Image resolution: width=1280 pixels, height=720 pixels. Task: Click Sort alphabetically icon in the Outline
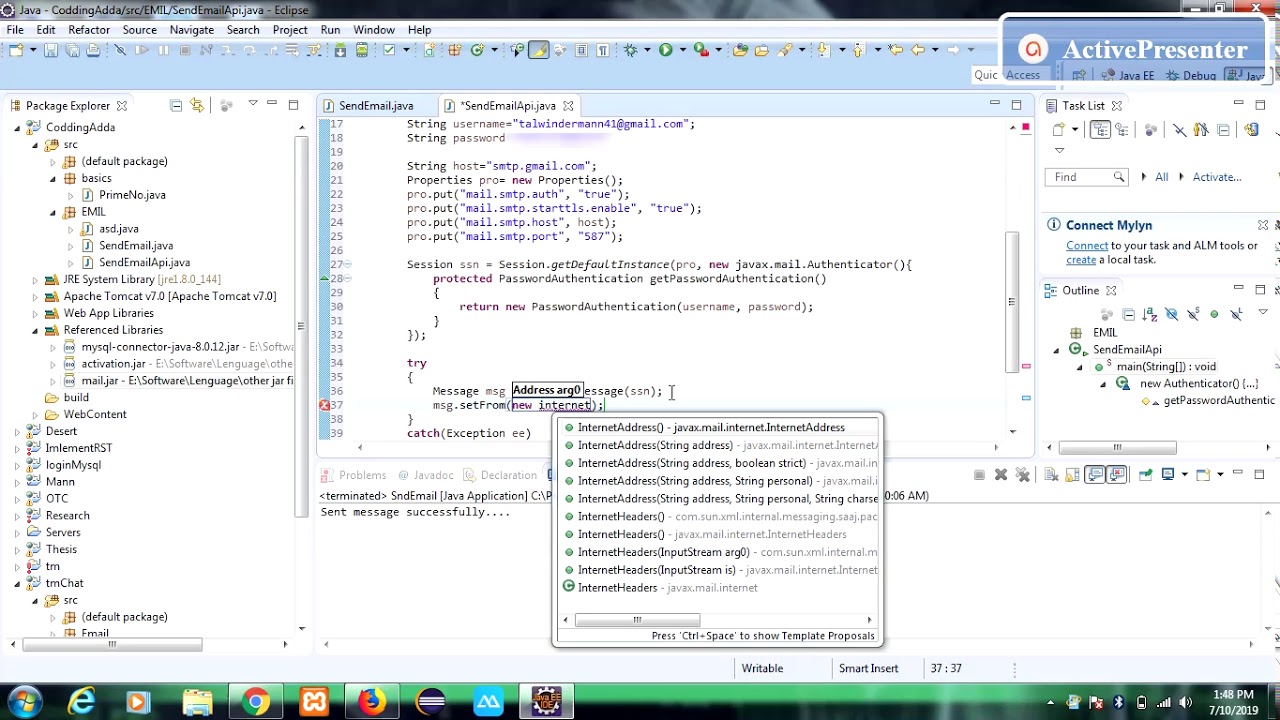point(1151,314)
